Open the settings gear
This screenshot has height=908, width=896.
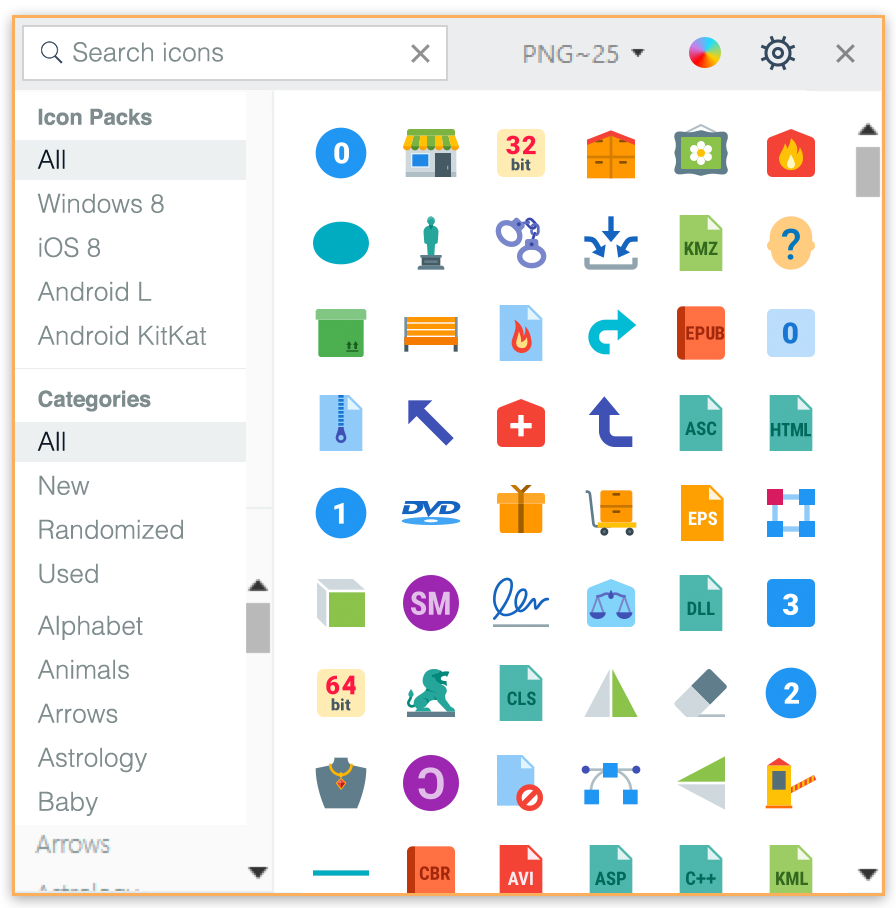coord(778,53)
